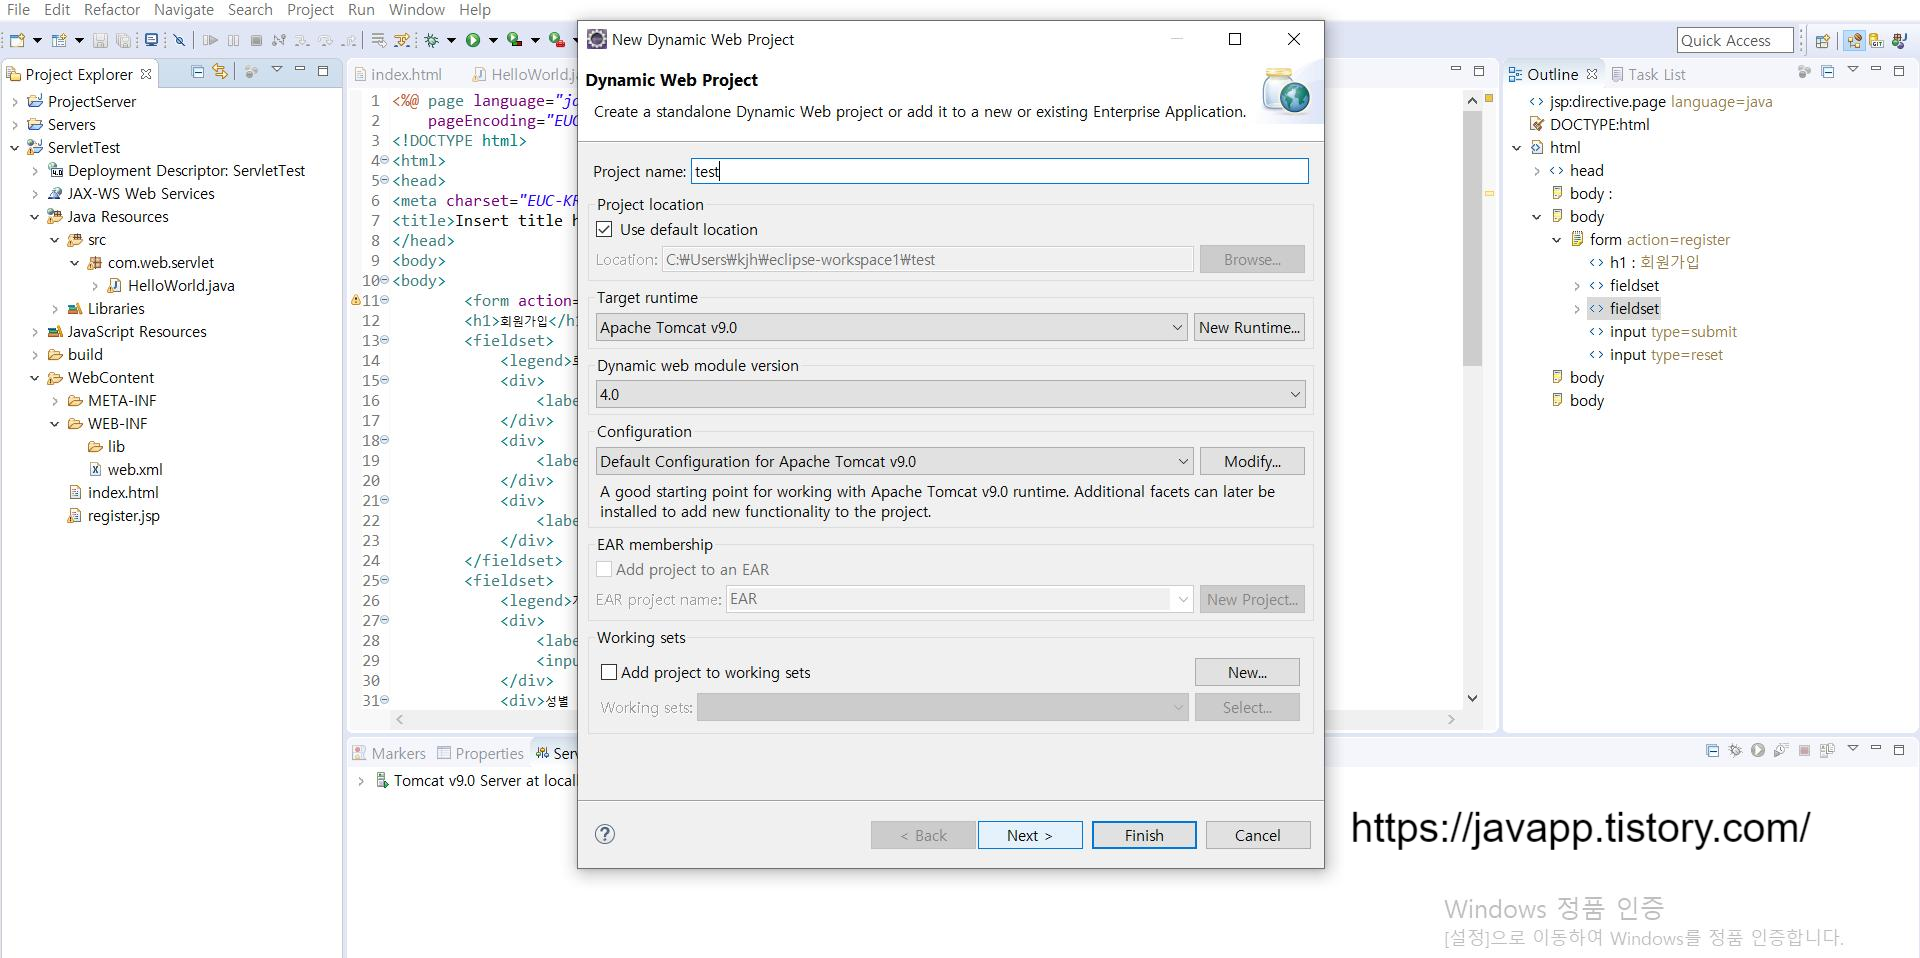Click Modify... configuration button
1920x958 pixels.
point(1252,461)
